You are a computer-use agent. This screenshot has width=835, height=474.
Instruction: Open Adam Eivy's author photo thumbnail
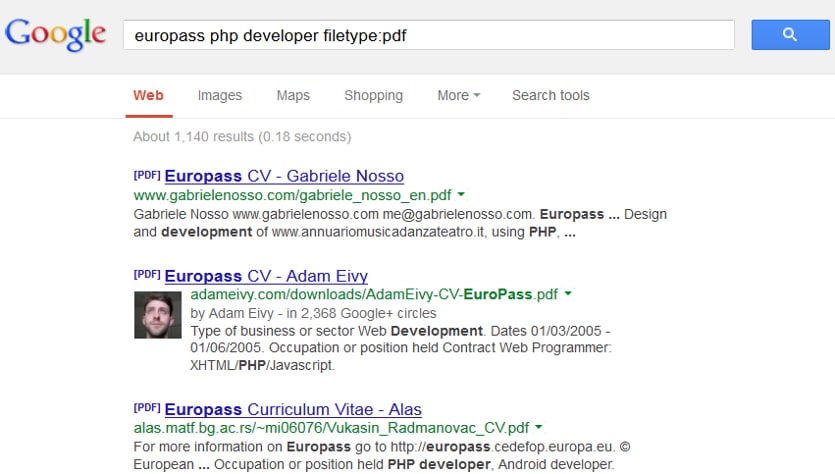click(x=158, y=315)
